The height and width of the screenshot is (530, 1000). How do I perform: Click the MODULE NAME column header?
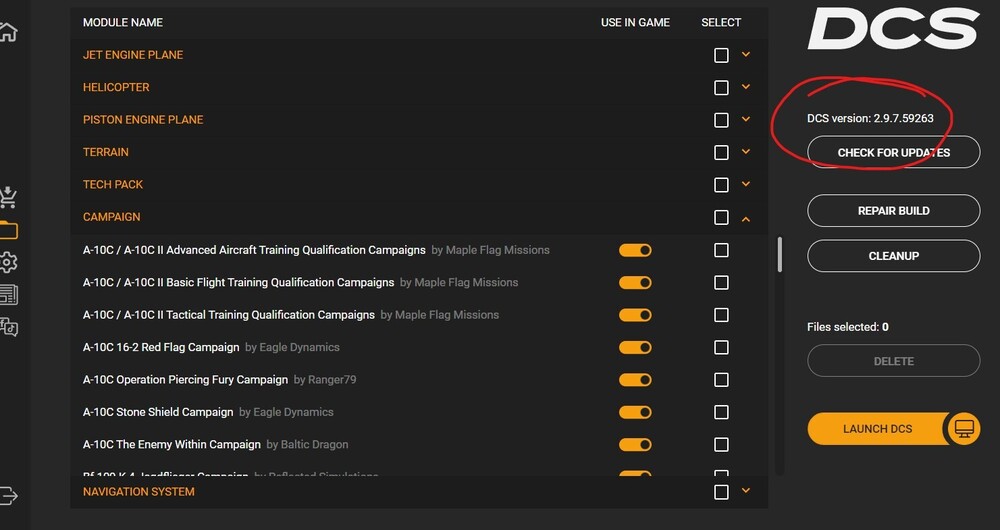[122, 22]
